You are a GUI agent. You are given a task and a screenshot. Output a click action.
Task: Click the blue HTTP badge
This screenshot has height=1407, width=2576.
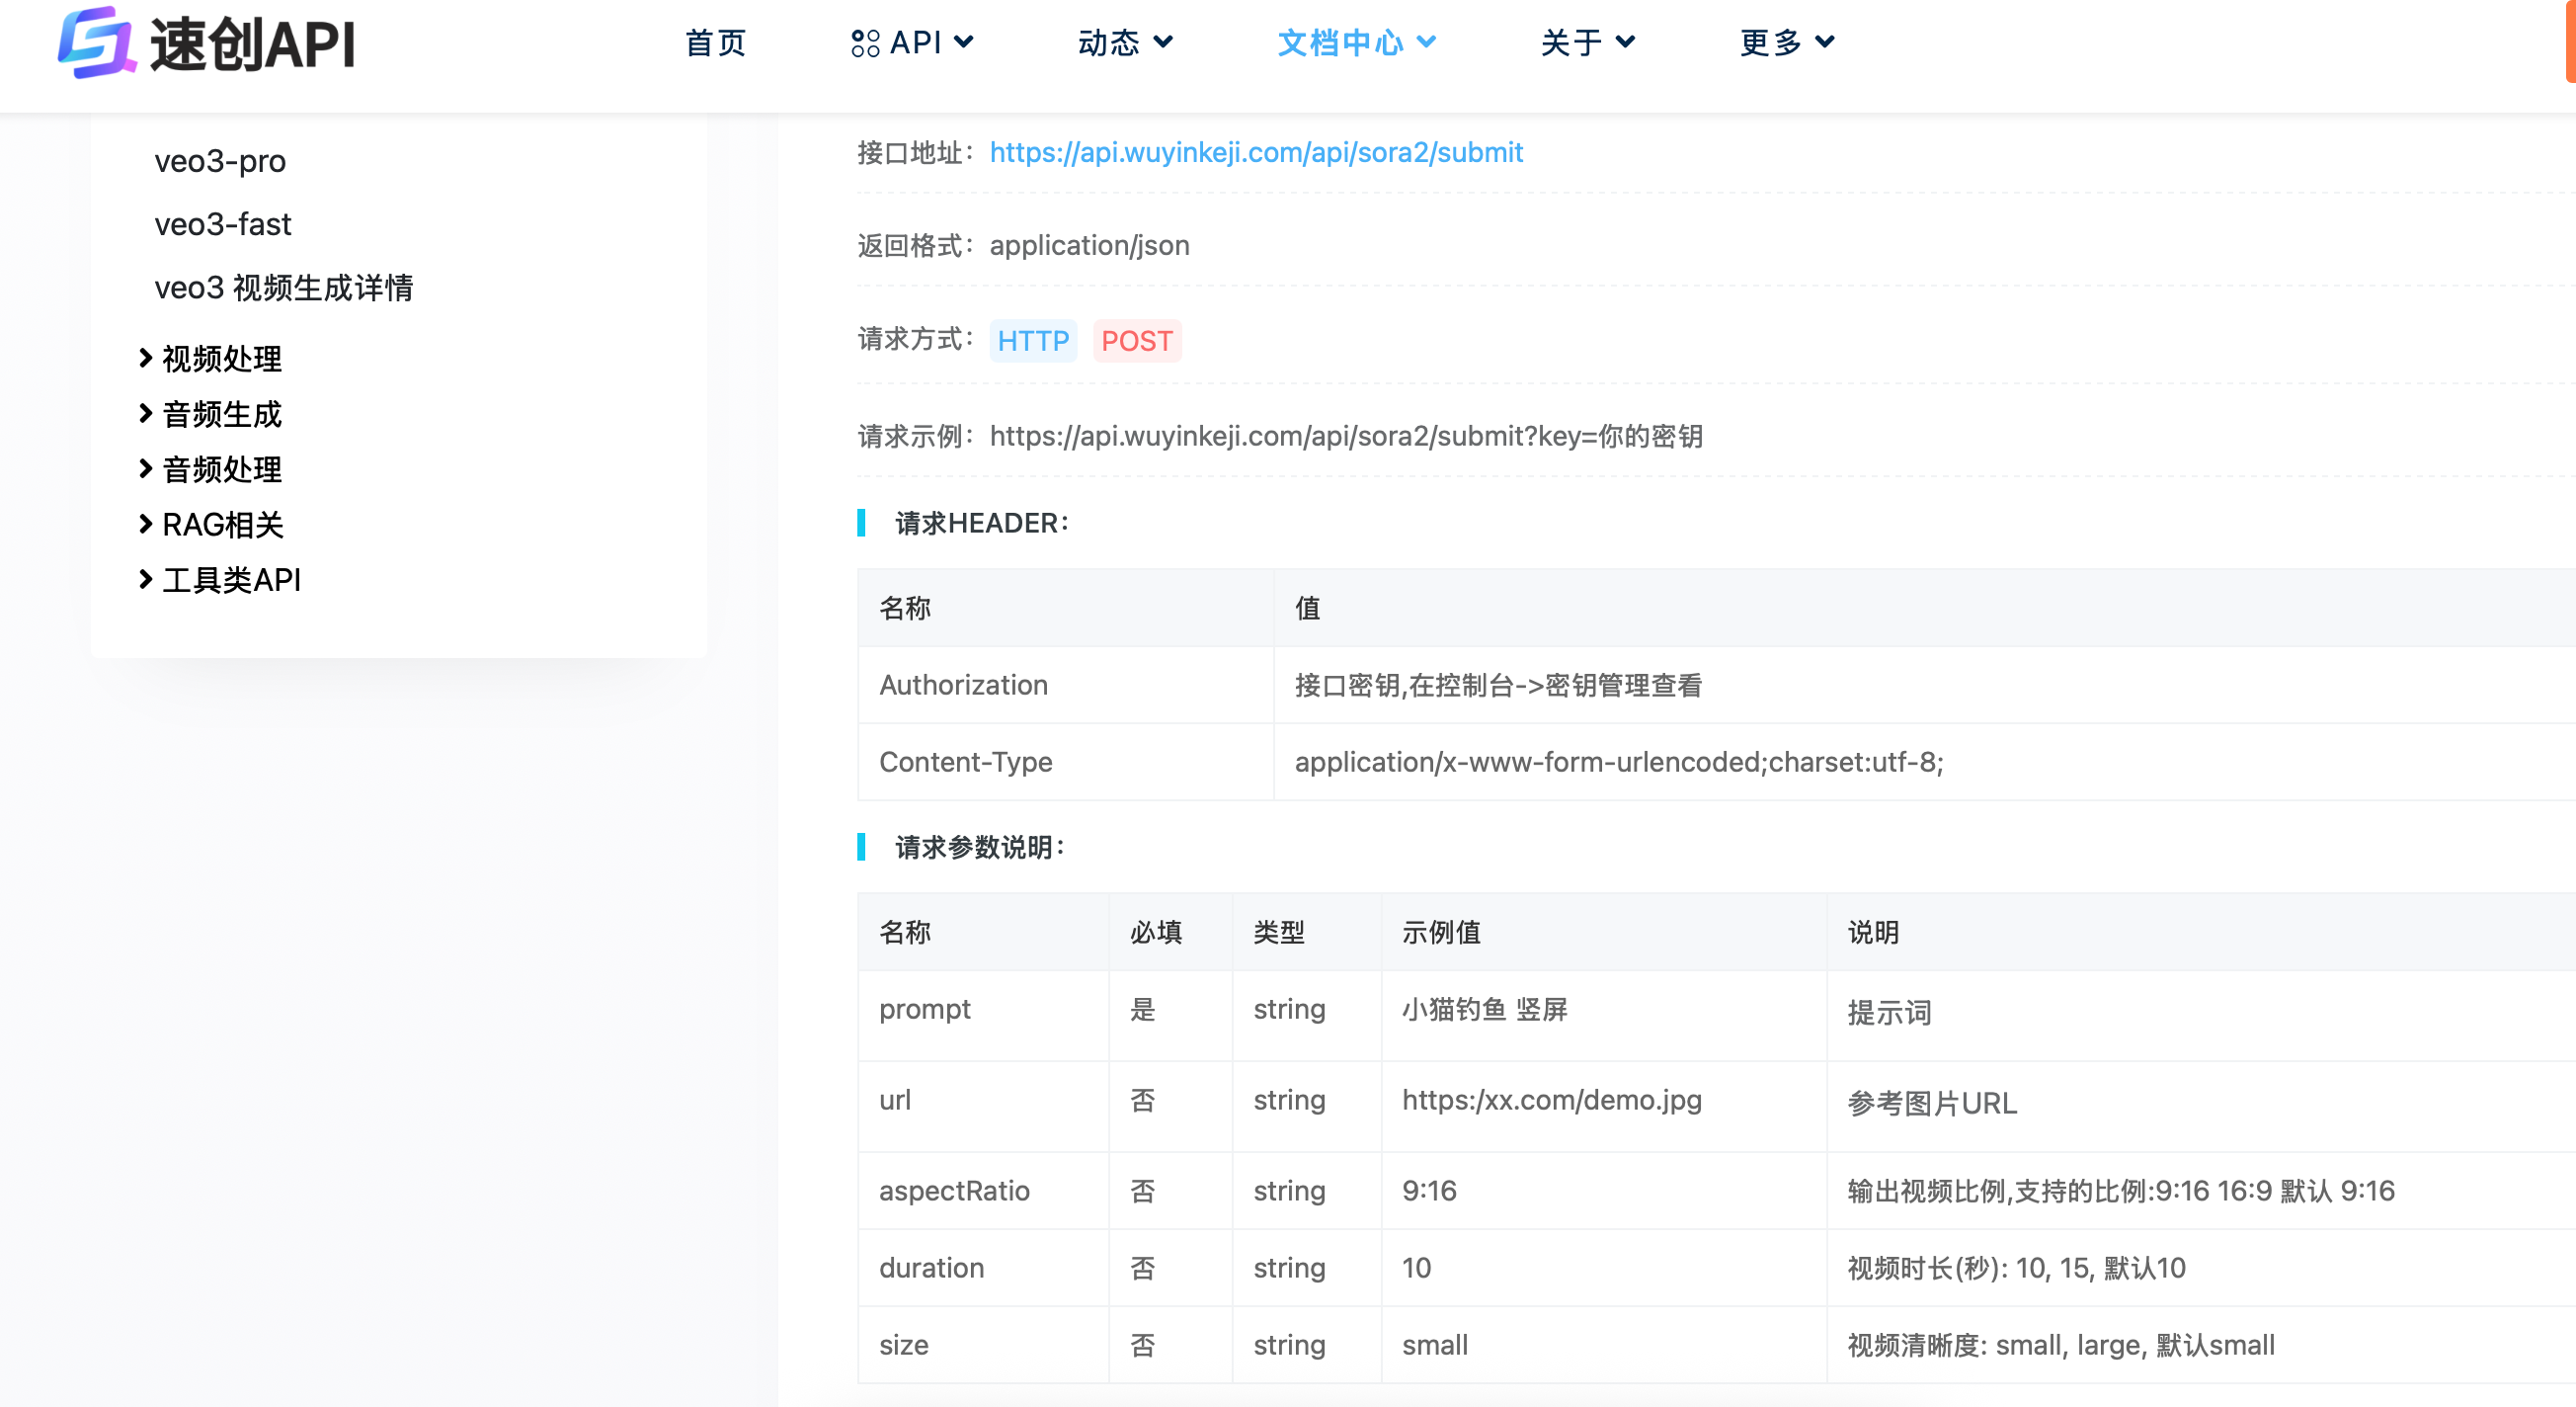tap(1033, 341)
